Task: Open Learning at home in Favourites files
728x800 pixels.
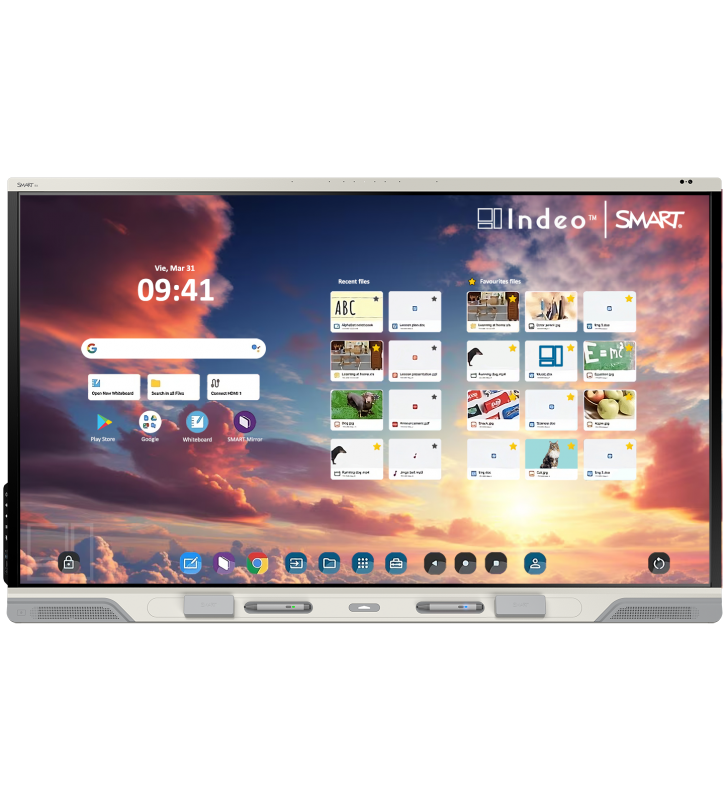Action: coord(493,312)
